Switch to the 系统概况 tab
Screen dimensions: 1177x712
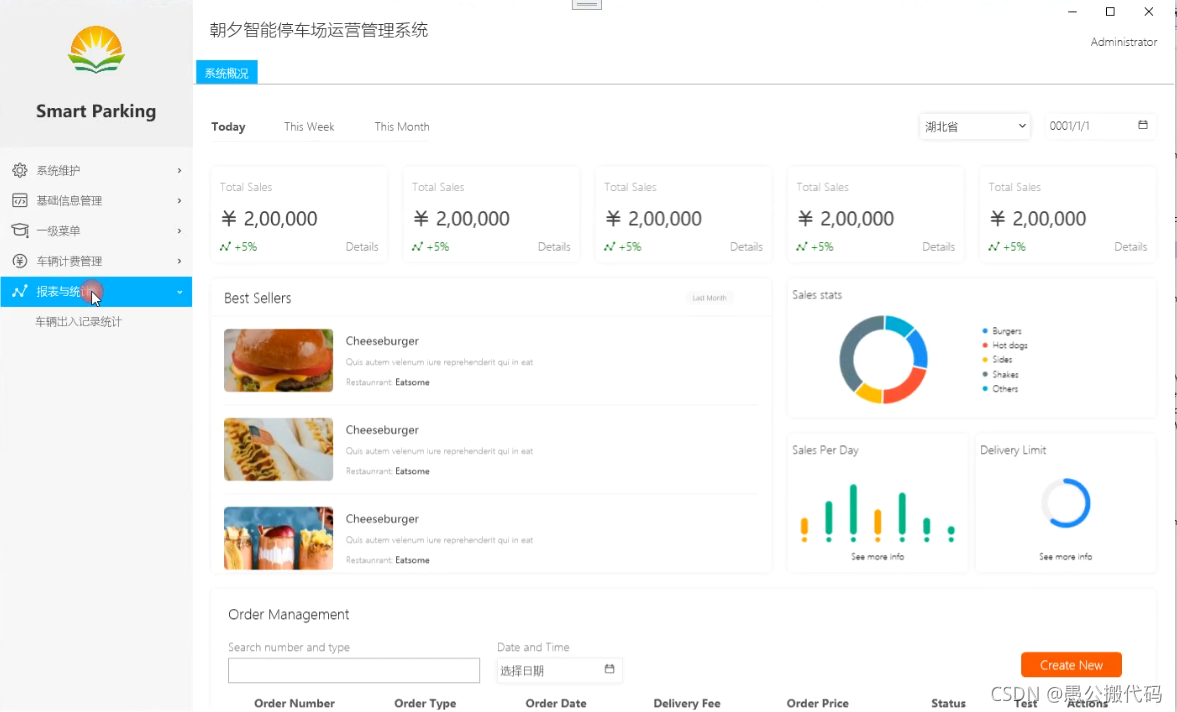[x=227, y=73]
